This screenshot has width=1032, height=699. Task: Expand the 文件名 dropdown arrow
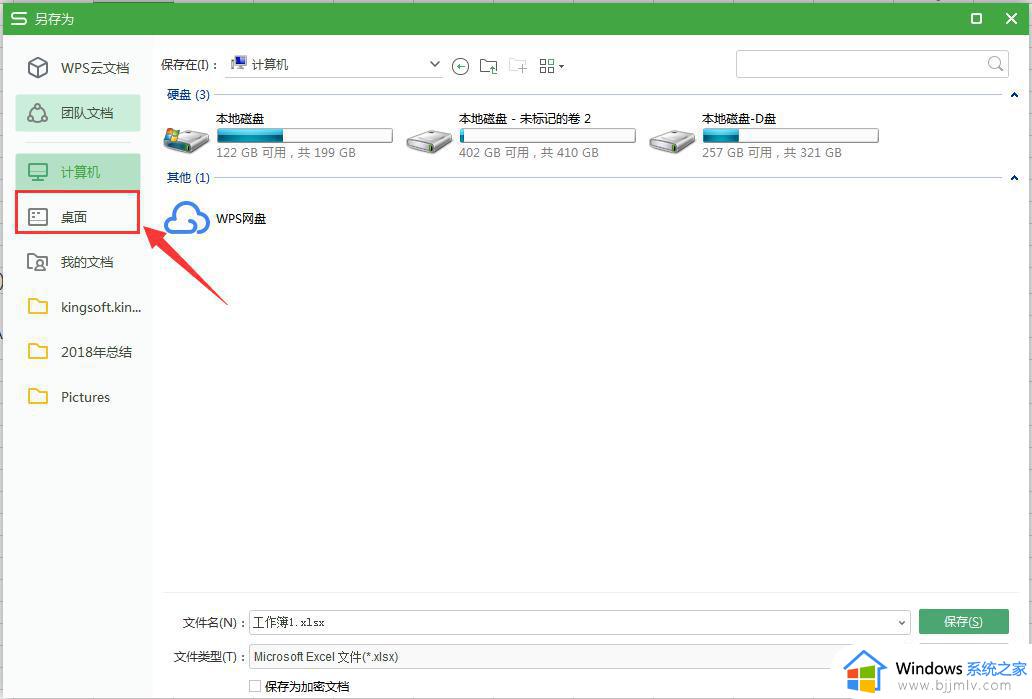click(x=902, y=622)
